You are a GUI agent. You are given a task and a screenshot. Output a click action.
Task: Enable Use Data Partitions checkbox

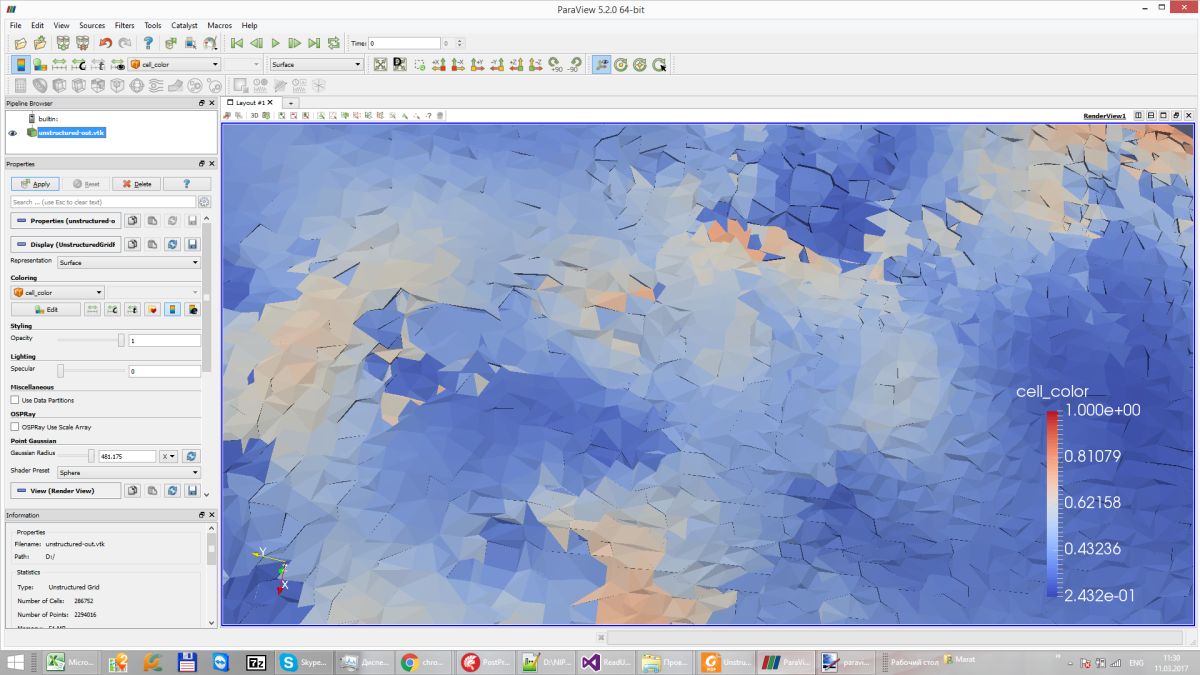(x=15, y=400)
